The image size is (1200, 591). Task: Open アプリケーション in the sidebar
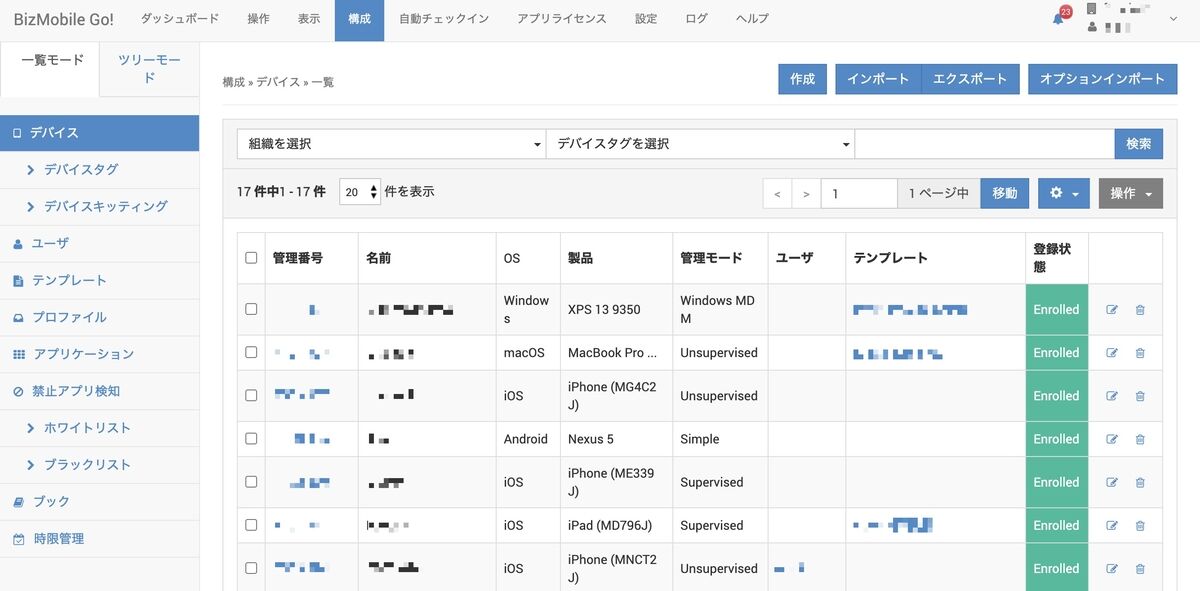[100, 354]
